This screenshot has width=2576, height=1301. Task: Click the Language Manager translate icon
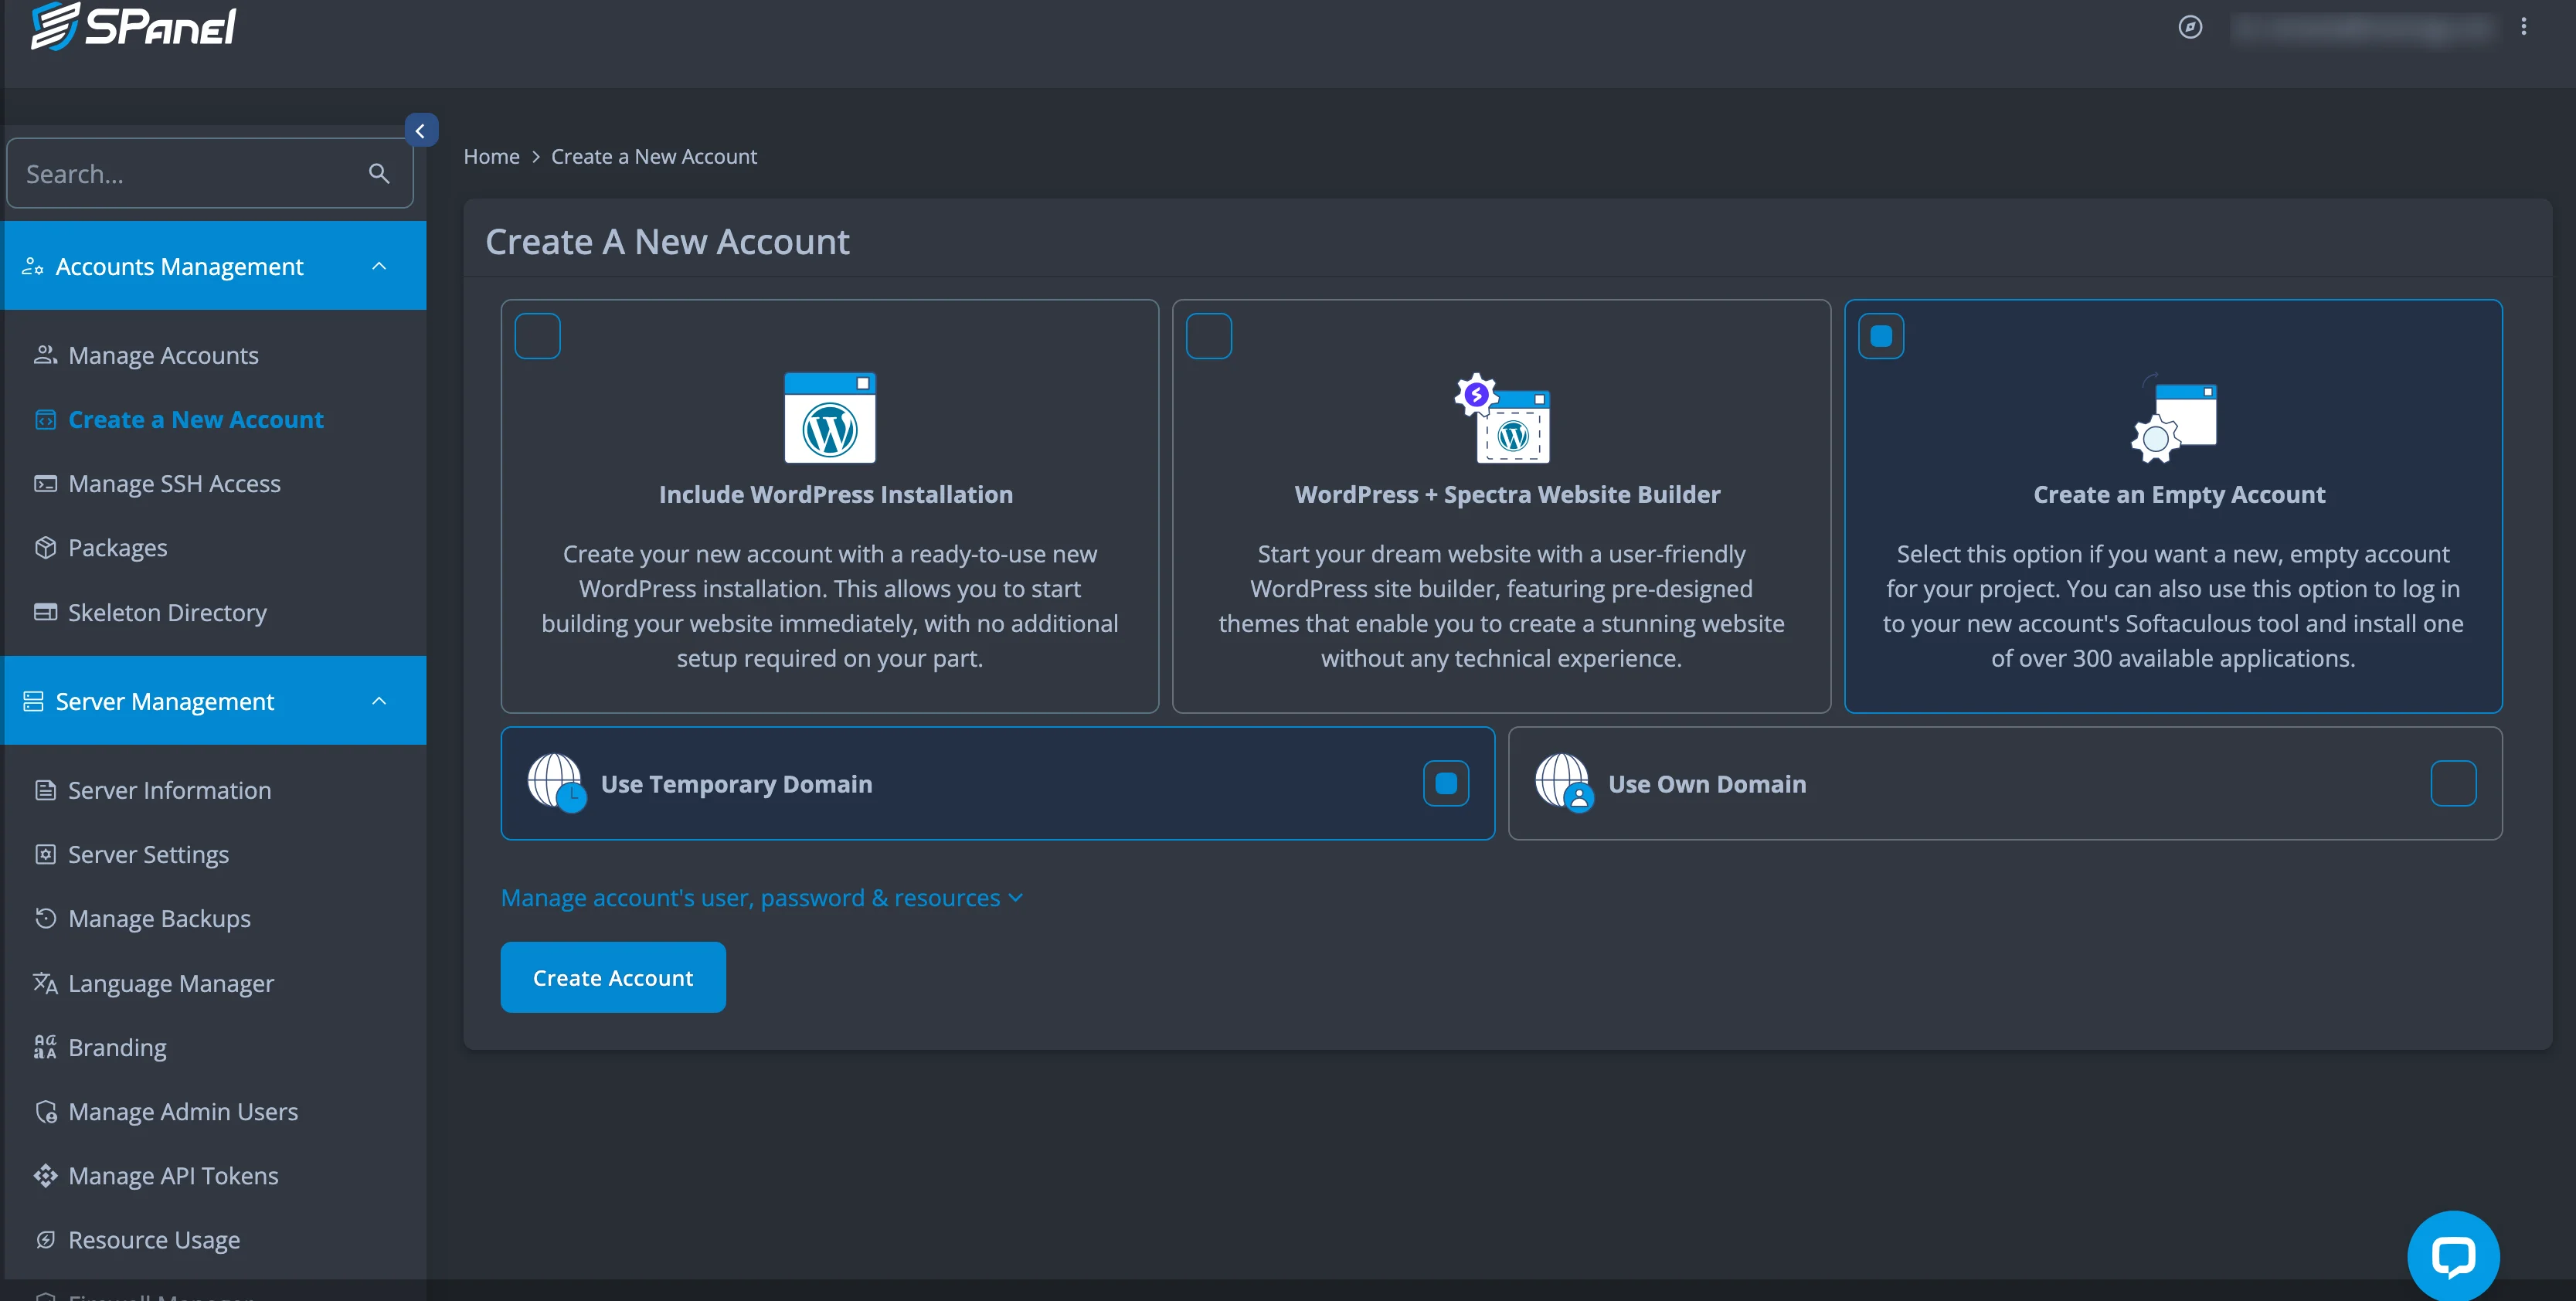[45, 983]
